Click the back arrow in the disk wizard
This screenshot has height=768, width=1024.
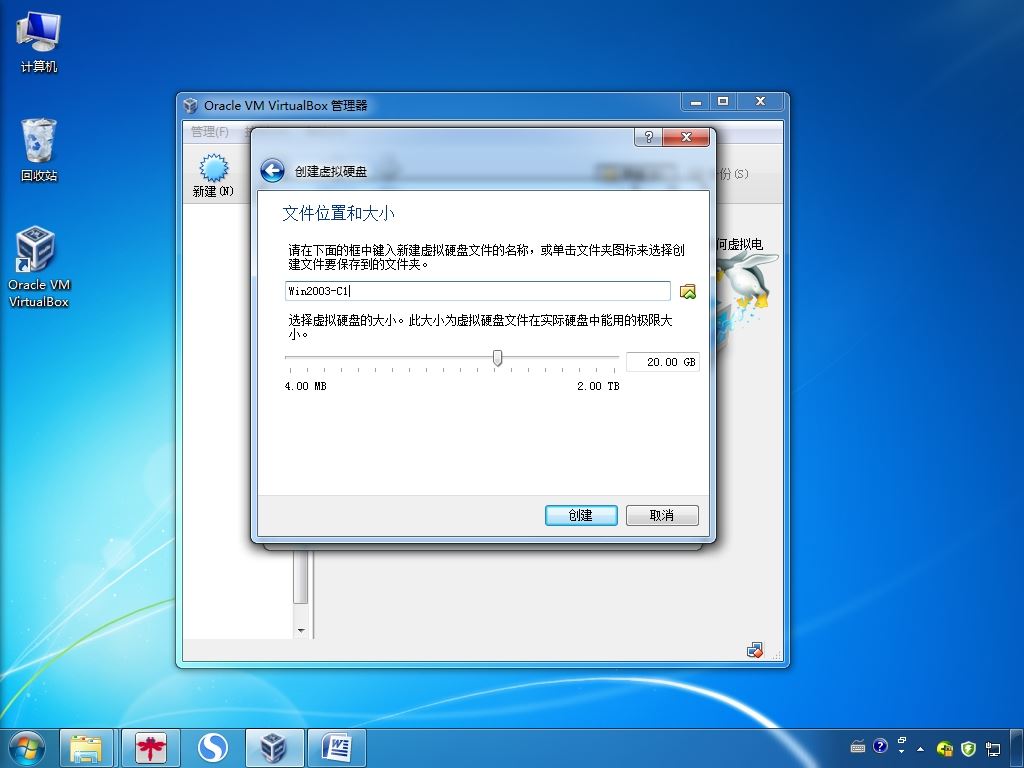tap(272, 171)
